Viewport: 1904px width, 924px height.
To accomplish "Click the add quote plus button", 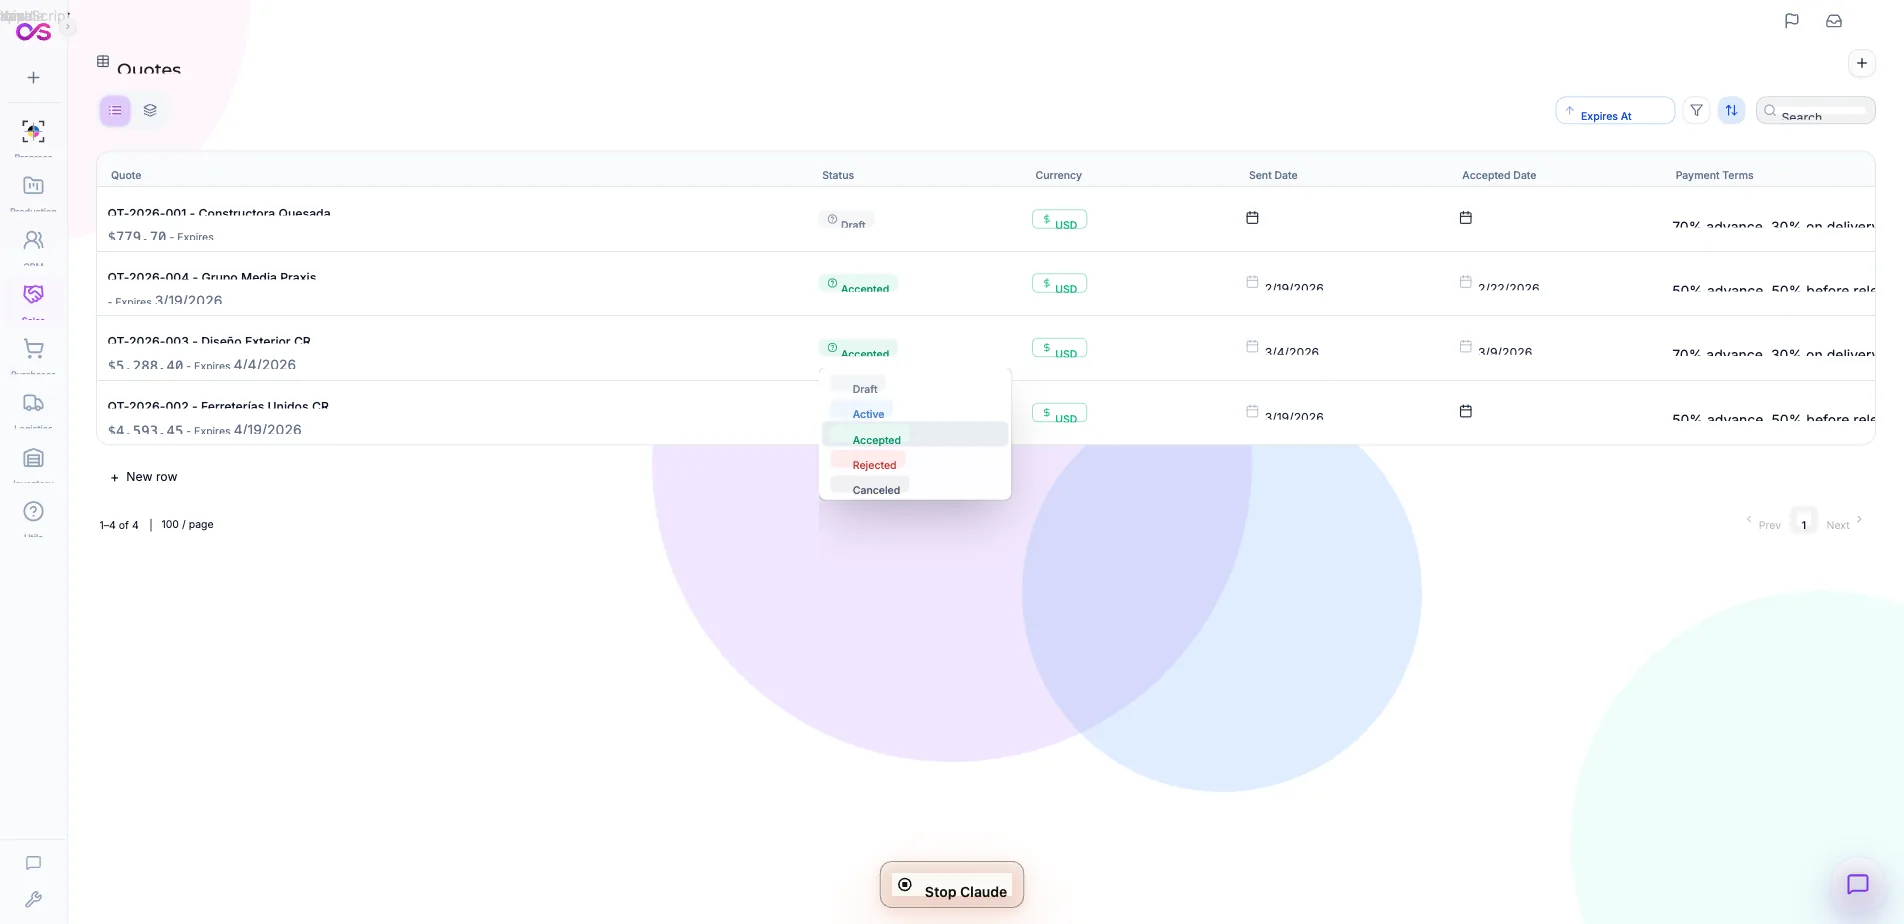I will click(1862, 63).
